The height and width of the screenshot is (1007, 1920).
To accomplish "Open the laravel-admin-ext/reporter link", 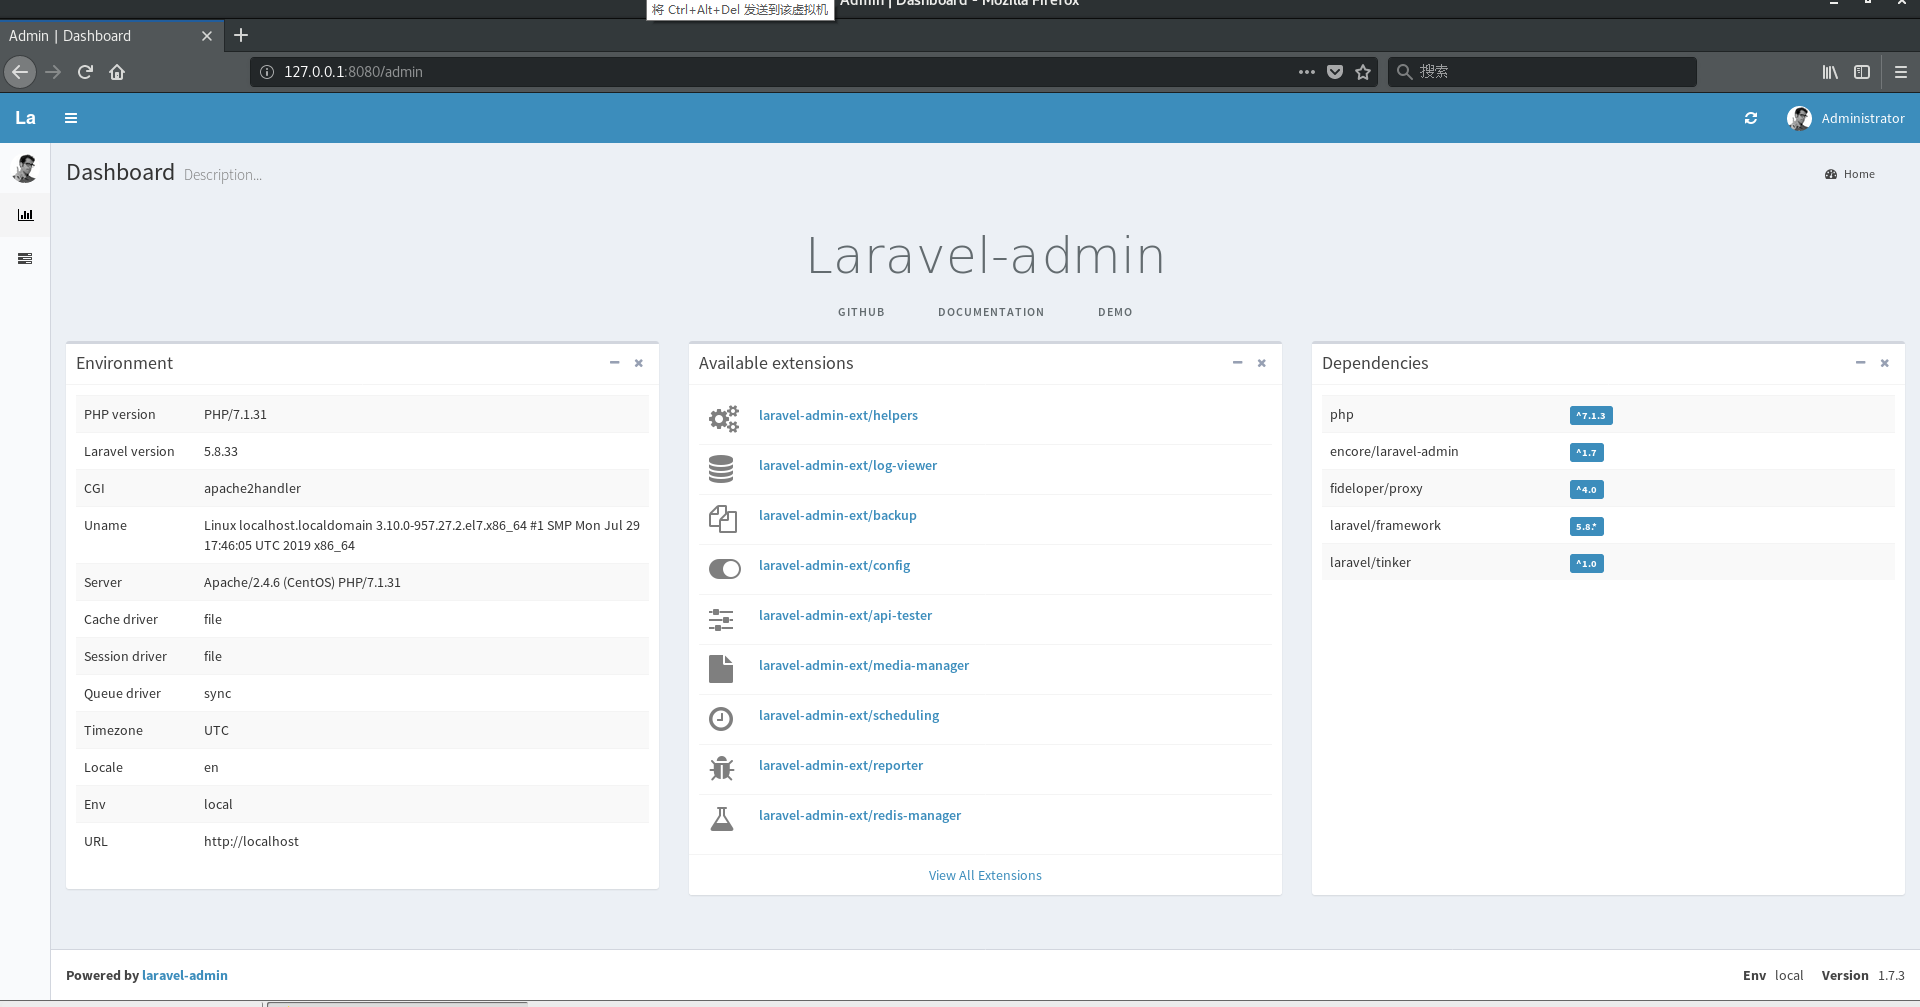I will pyautogui.click(x=841, y=766).
